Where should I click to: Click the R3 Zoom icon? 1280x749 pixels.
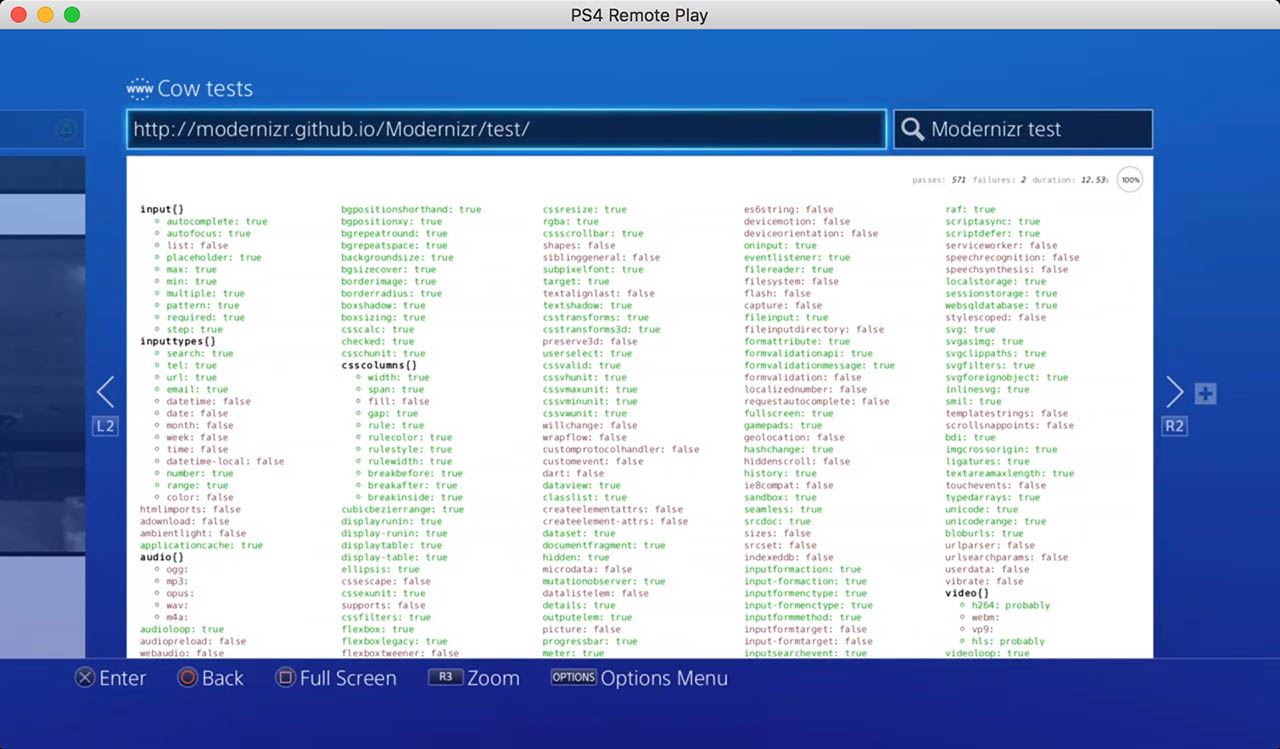[445, 677]
